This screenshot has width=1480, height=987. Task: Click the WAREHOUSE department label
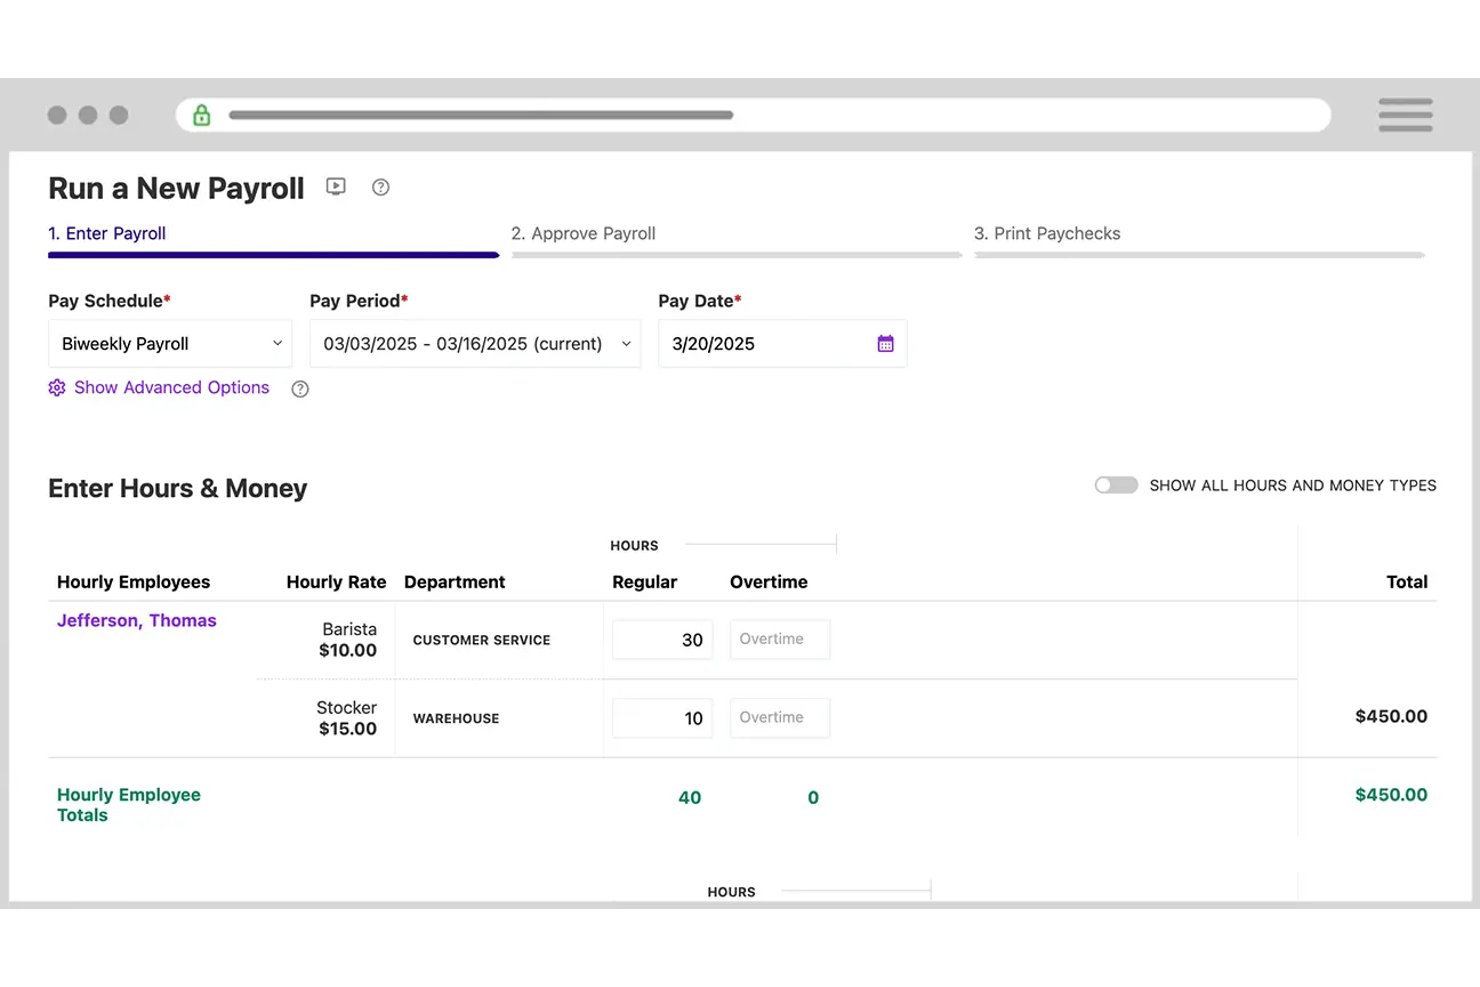pyautogui.click(x=456, y=718)
